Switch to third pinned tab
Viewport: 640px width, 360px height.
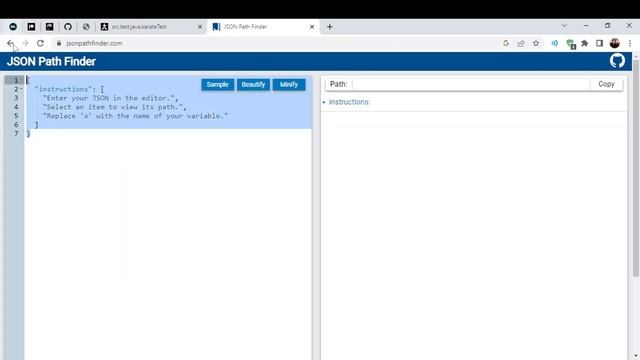click(49, 27)
